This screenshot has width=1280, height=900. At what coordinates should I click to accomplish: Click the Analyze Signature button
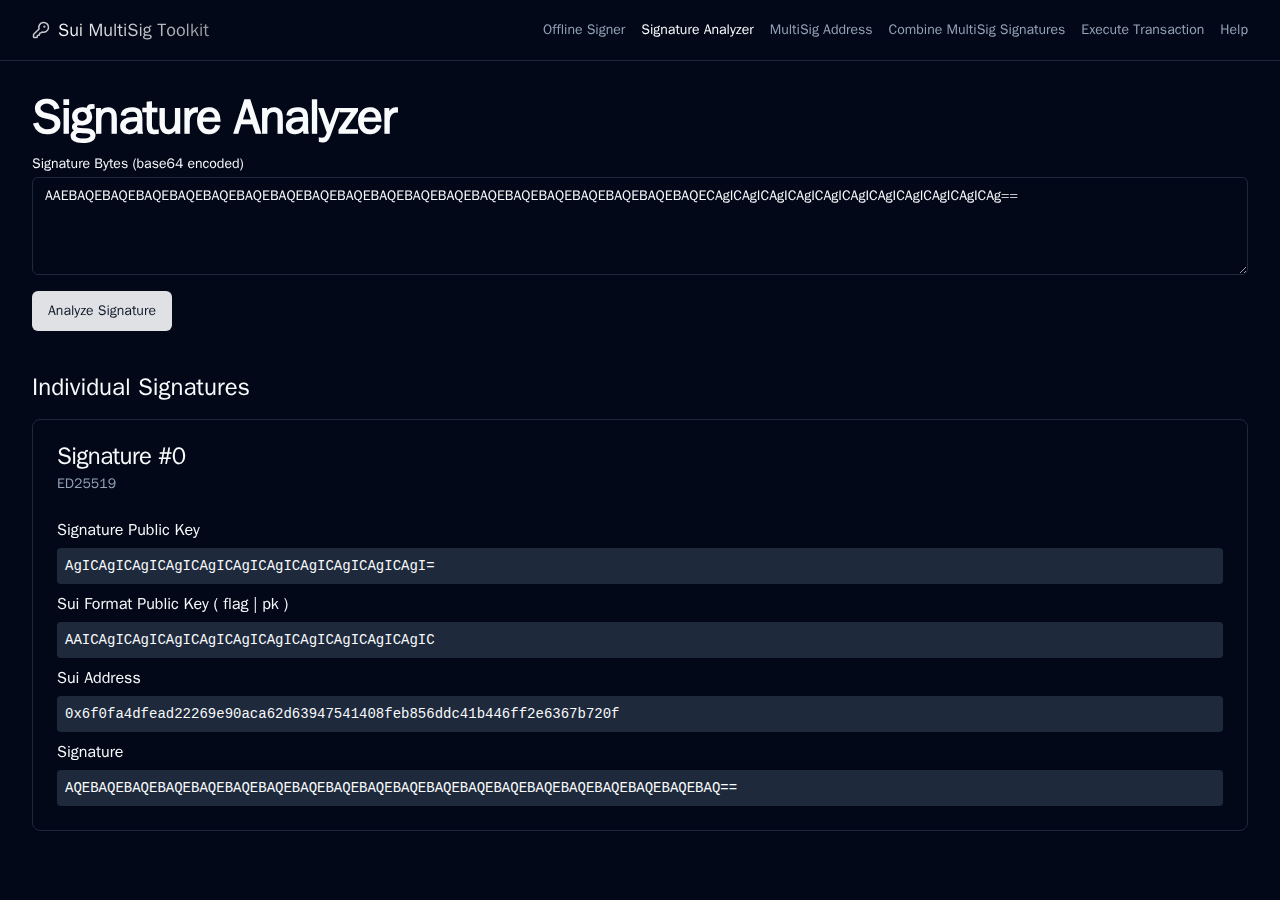coord(102,311)
